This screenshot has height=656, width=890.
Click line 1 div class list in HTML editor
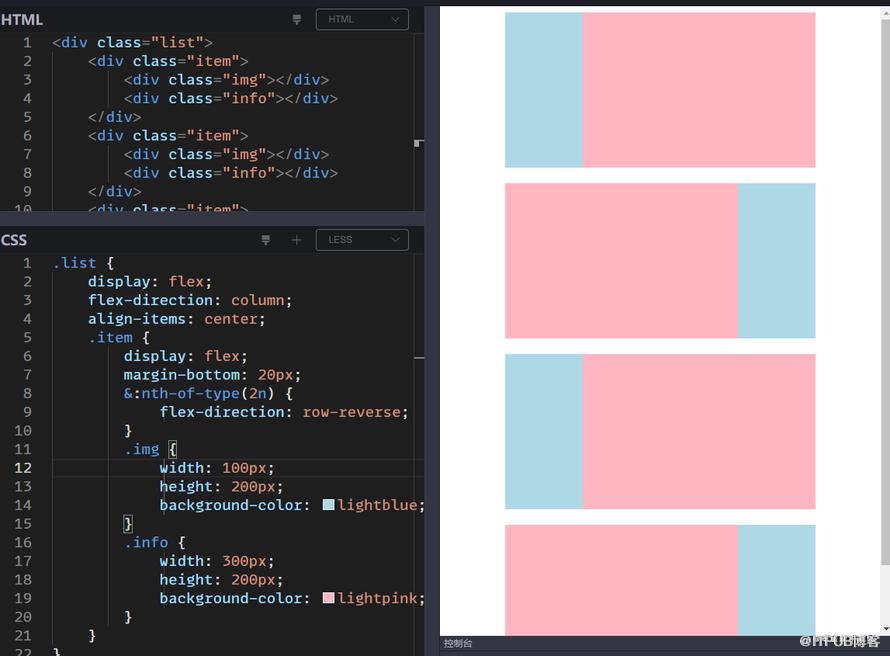[132, 43]
